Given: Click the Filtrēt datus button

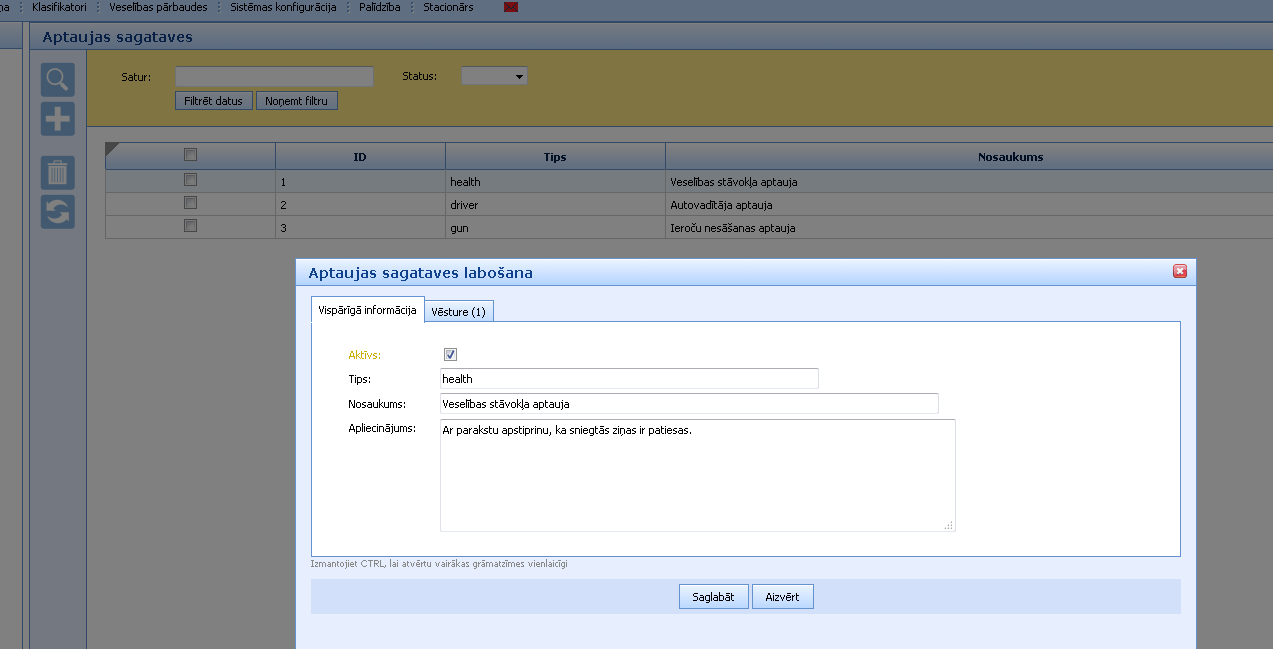Looking at the screenshot, I should coord(213,101).
